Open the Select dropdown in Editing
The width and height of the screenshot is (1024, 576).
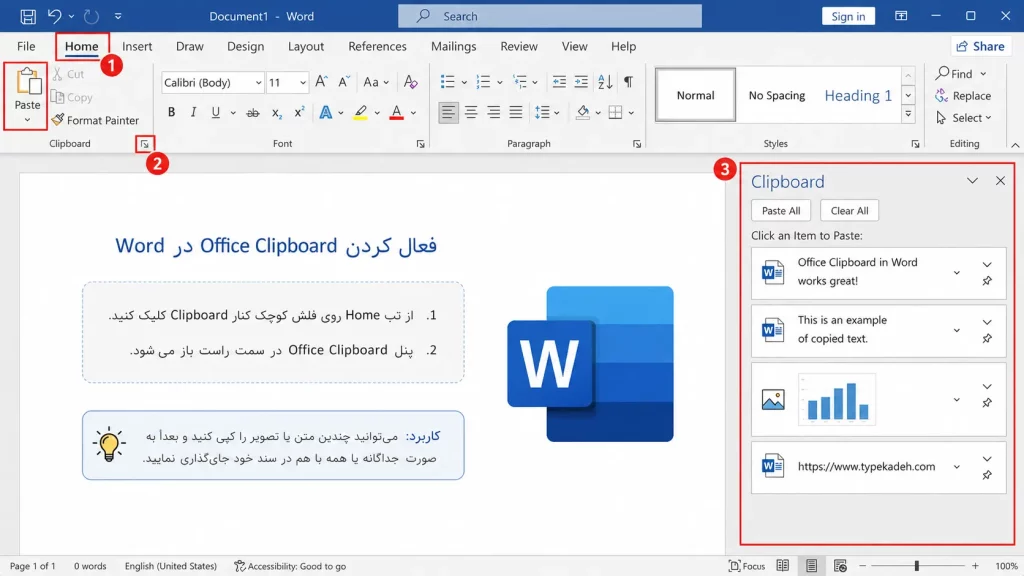964,118
